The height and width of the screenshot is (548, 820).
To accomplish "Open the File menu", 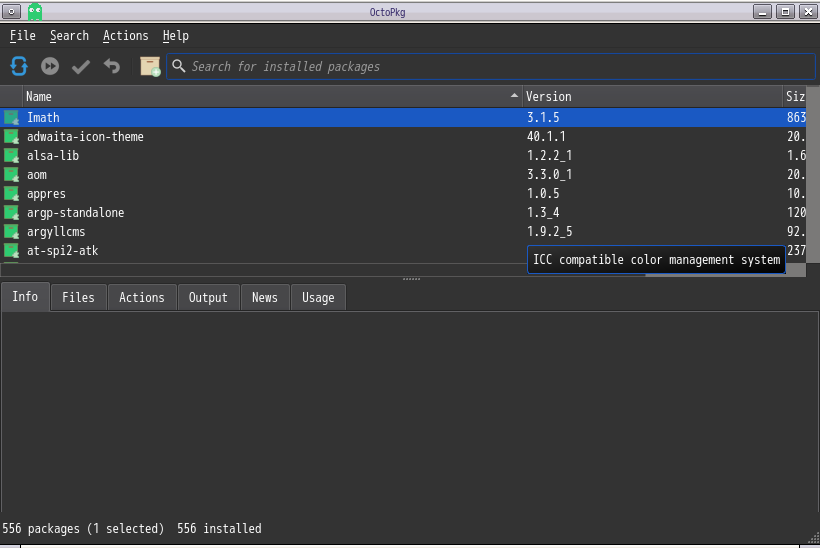I will click(22, 36).
